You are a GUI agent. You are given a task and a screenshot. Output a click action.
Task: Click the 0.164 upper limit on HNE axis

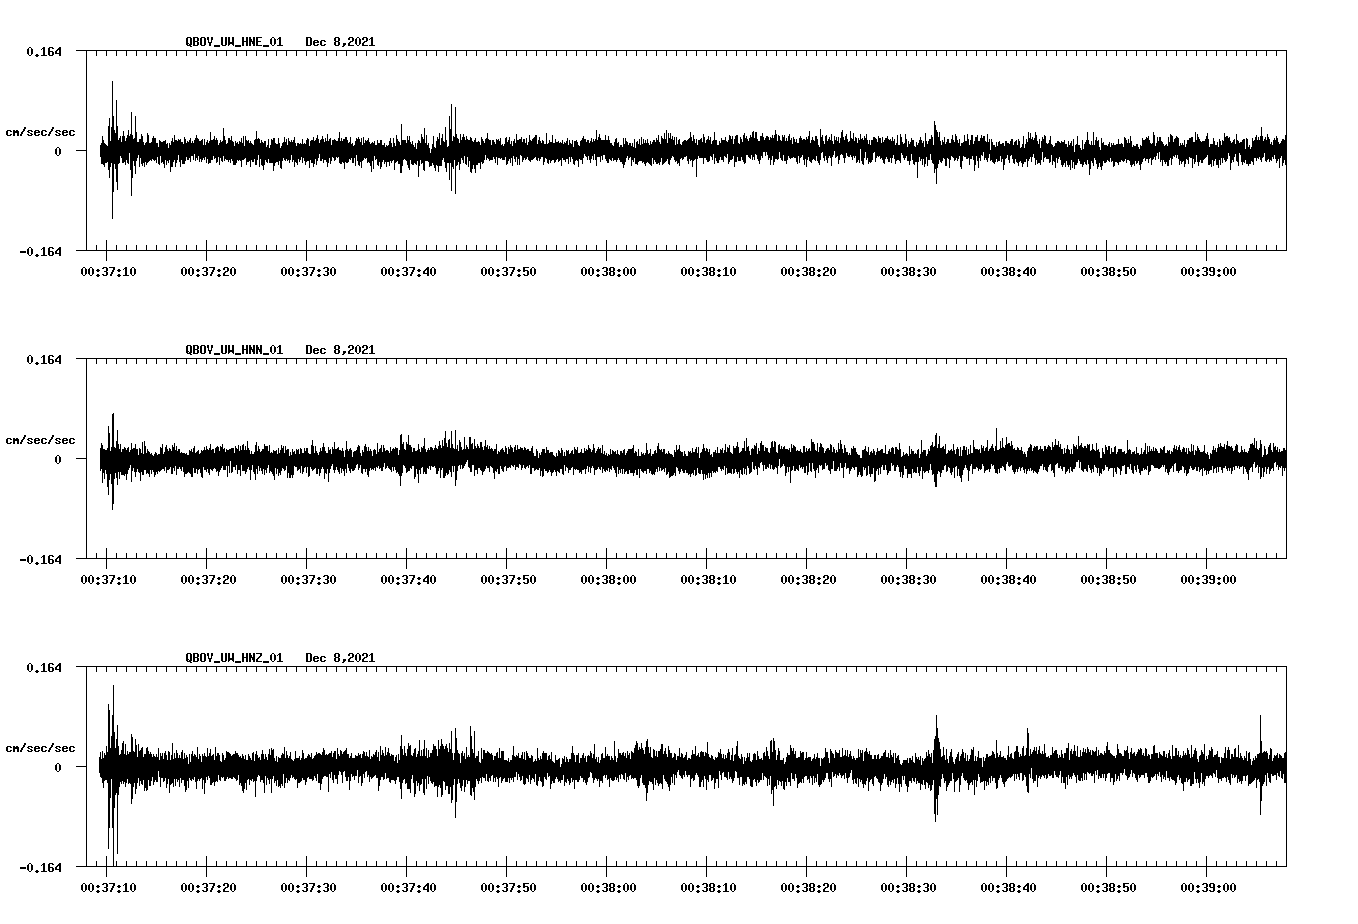[43, 51]
